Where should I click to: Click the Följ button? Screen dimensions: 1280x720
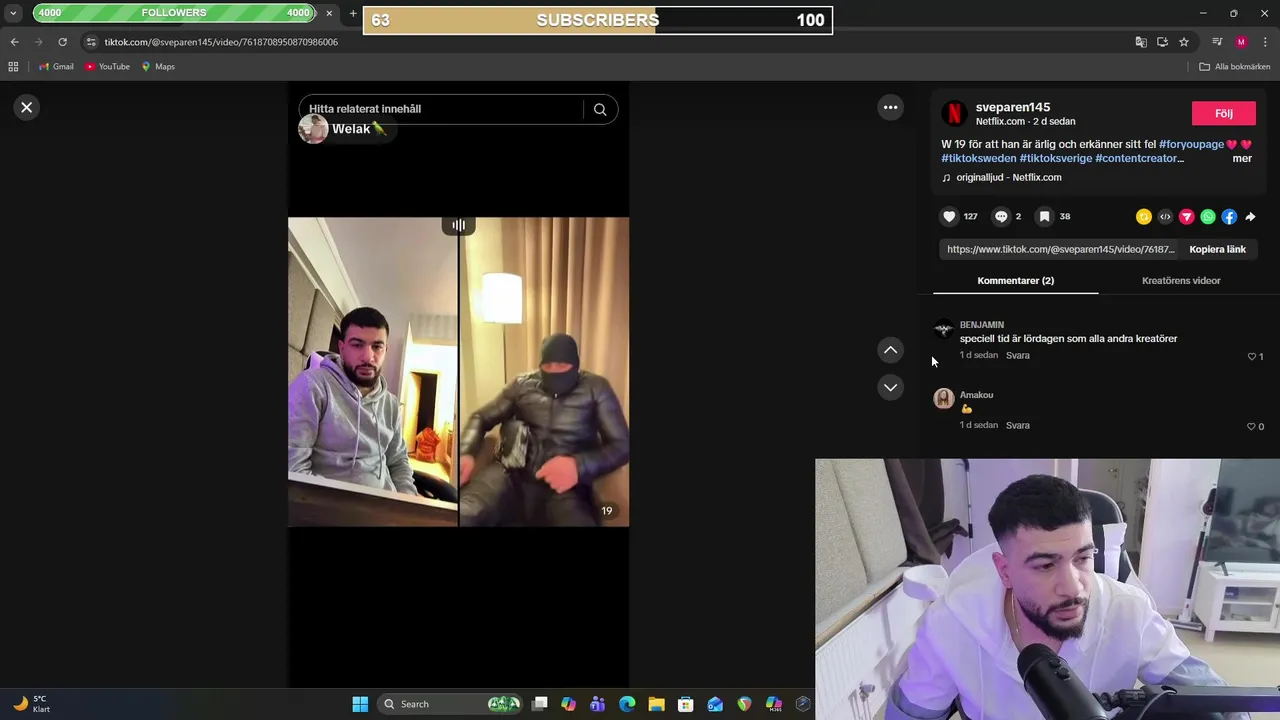(1223, 113)
